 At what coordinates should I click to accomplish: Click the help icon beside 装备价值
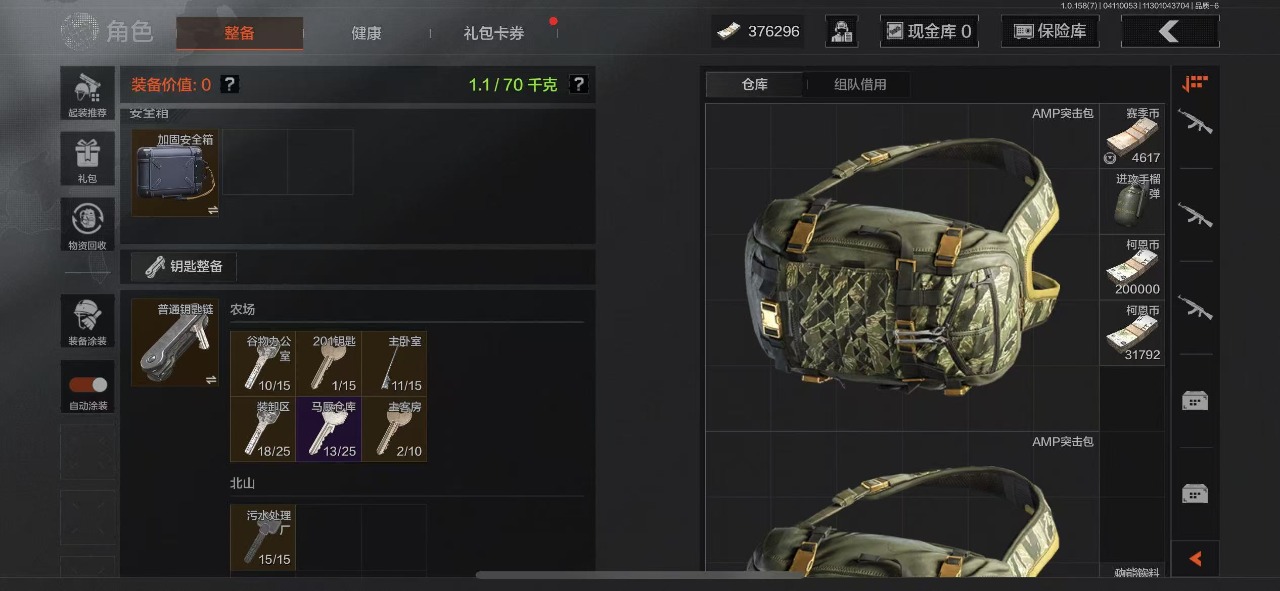point(230,84)
